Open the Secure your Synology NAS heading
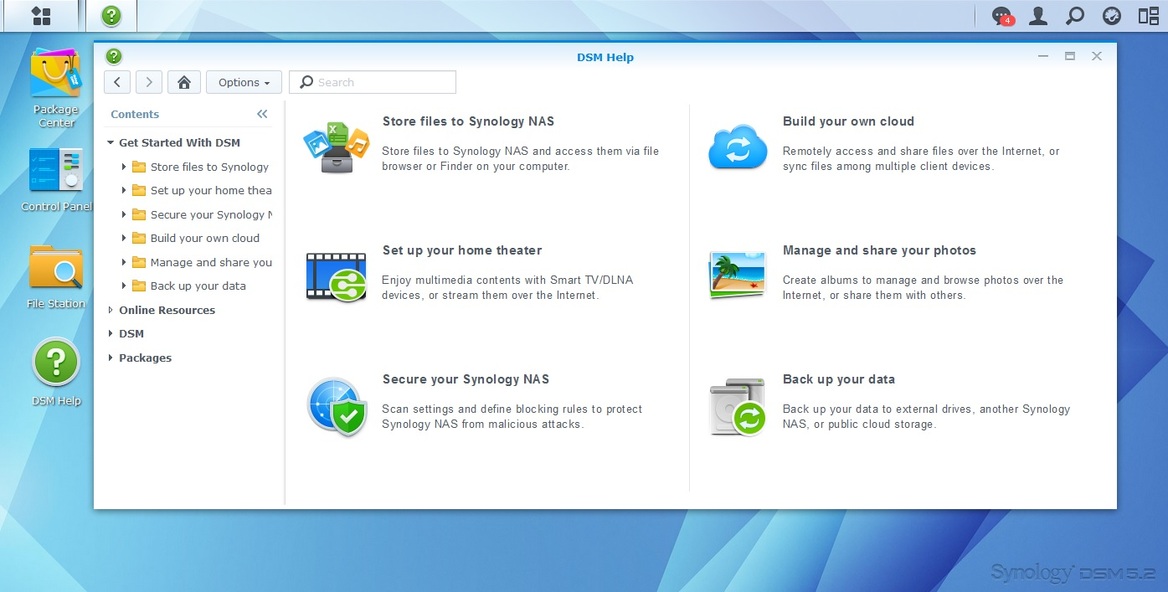1168x592 pixels. (466, 379)
